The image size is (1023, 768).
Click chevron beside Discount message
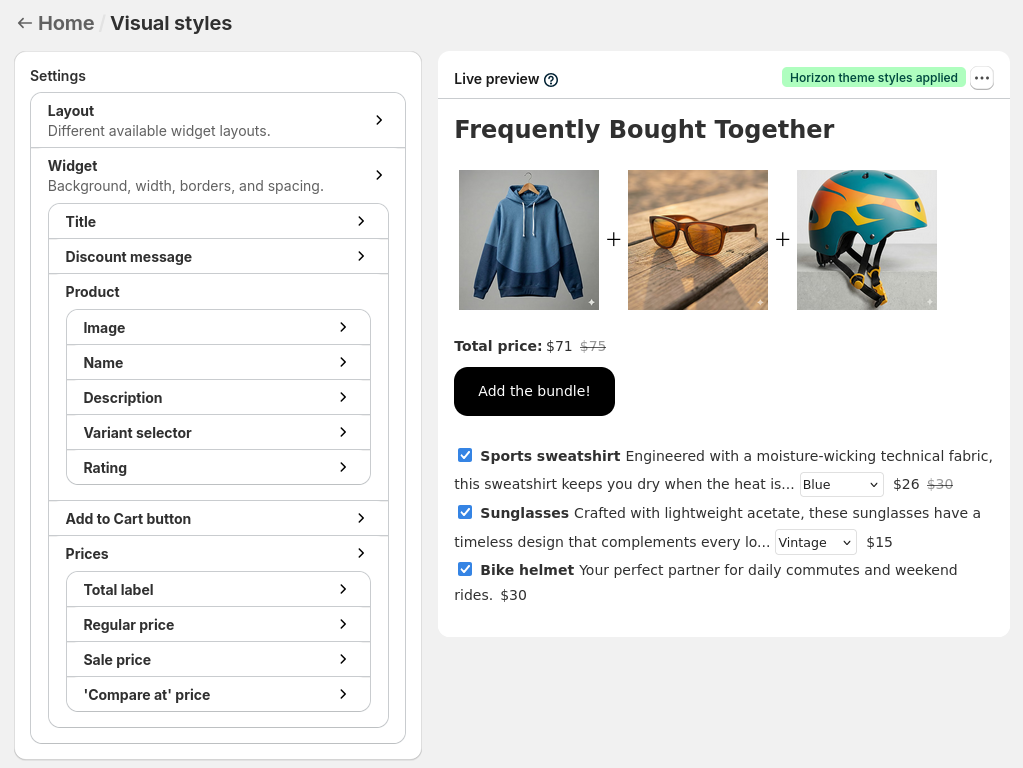[361, 256]
